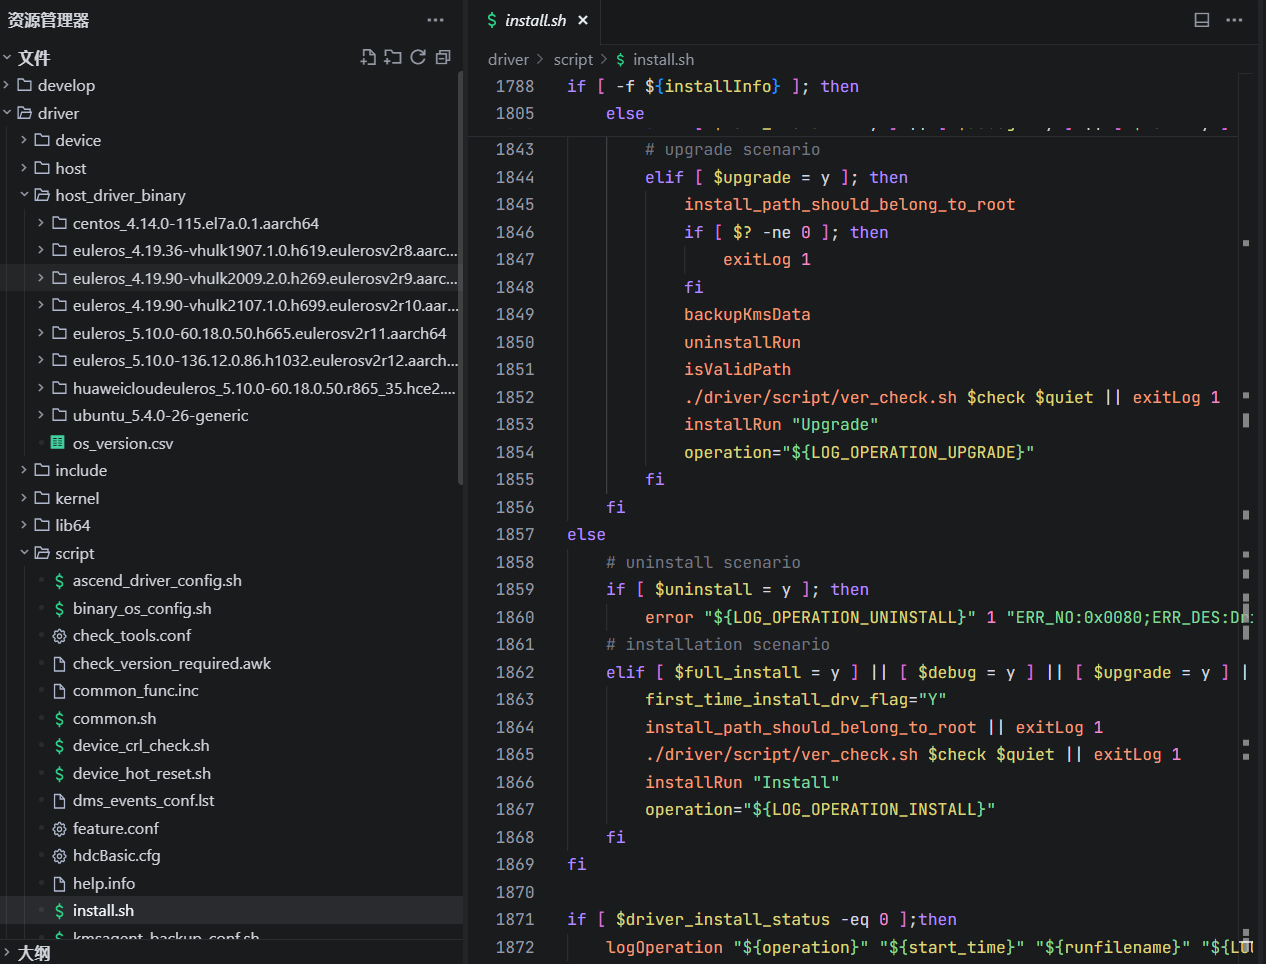Click the backupKmsData code line
Screen dimensions: 1266x964
747,315
